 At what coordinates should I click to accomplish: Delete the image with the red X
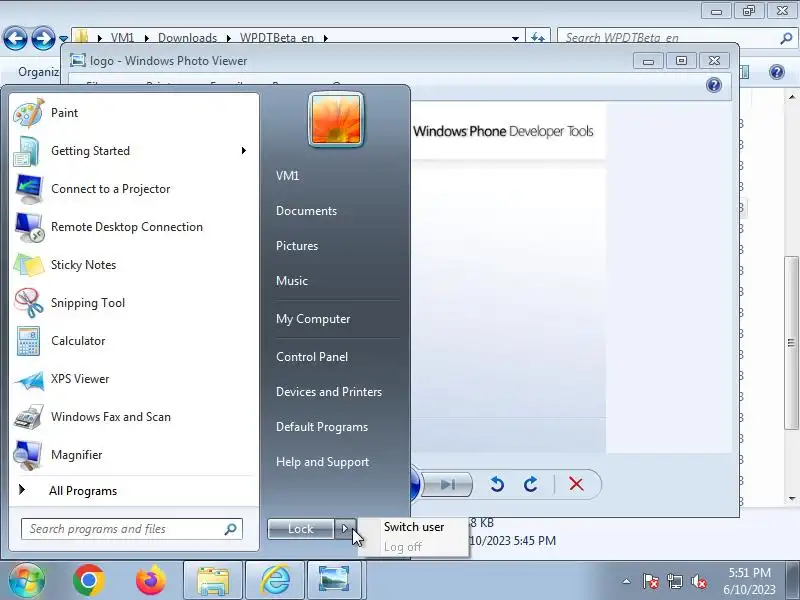[x=576, y=484]
